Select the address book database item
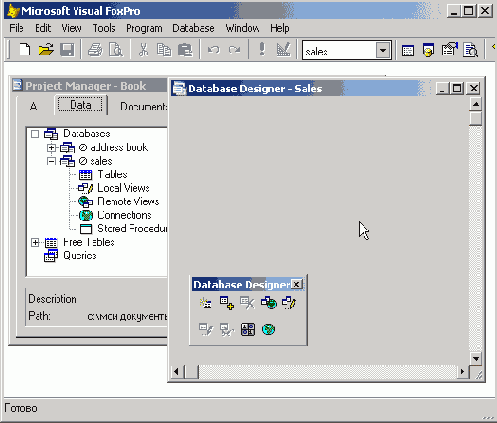 pyautogui.click(x=119, y=147)
